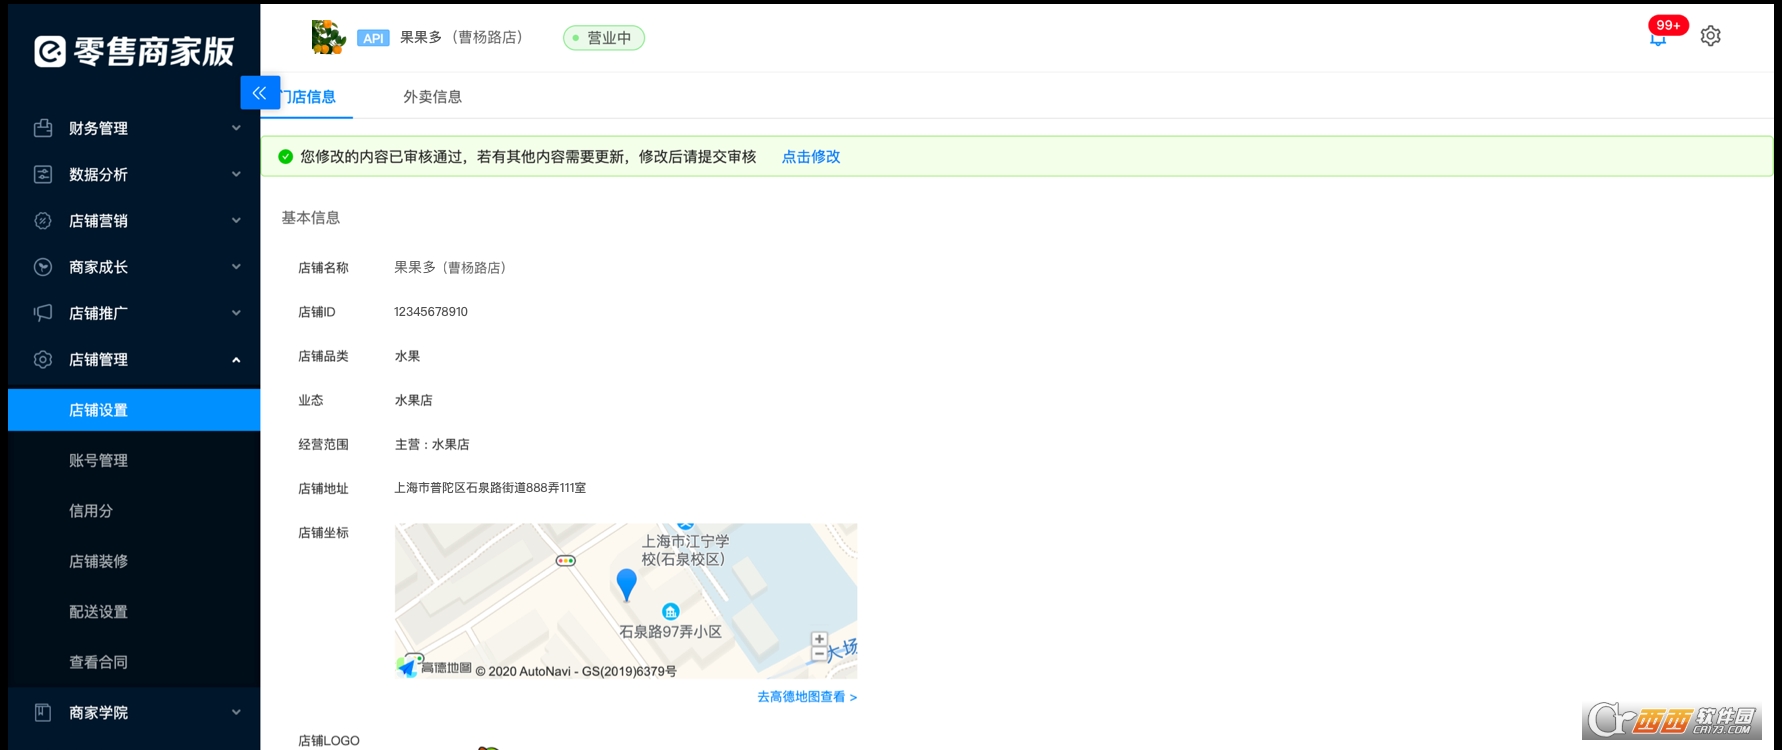
Task: Zoom in the map with plus button
Action: (x=819, y=639)
